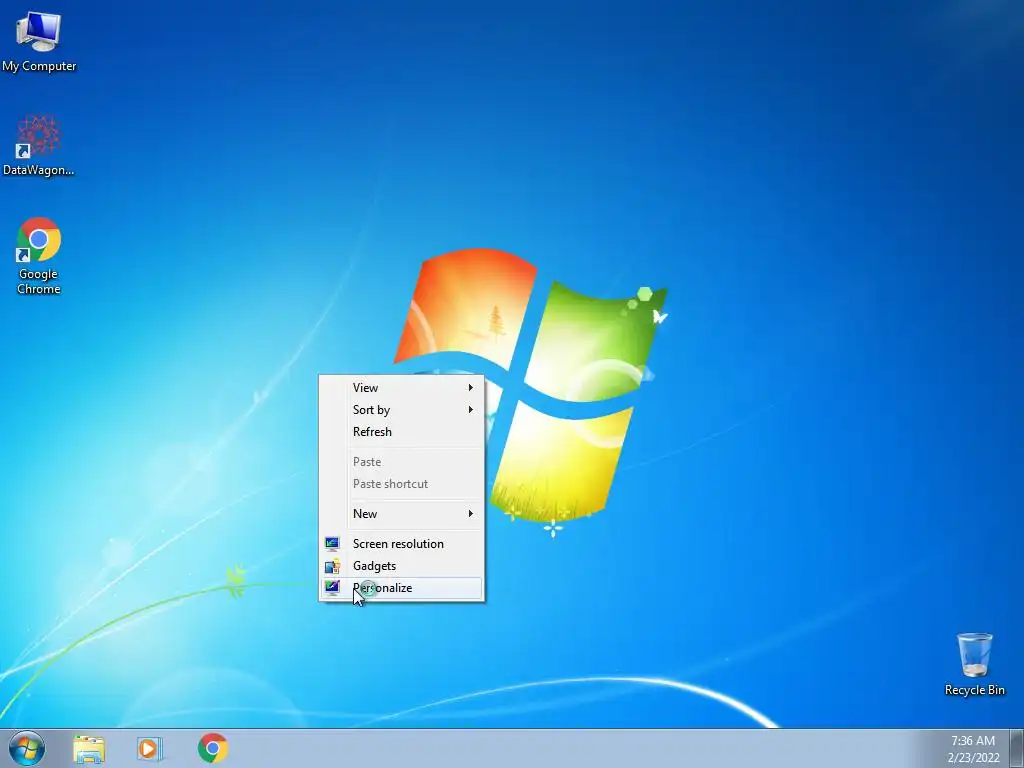Choose Refresh from the context menu
This screenshot has width=1024, height=768.
coord(401,432)
